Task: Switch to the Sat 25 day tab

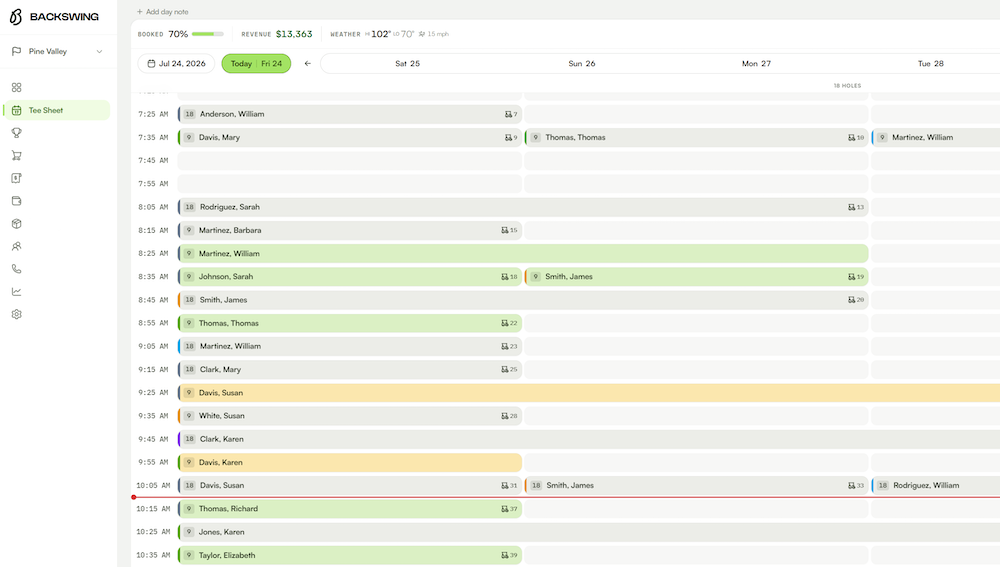Action: (x=408, y=63)
